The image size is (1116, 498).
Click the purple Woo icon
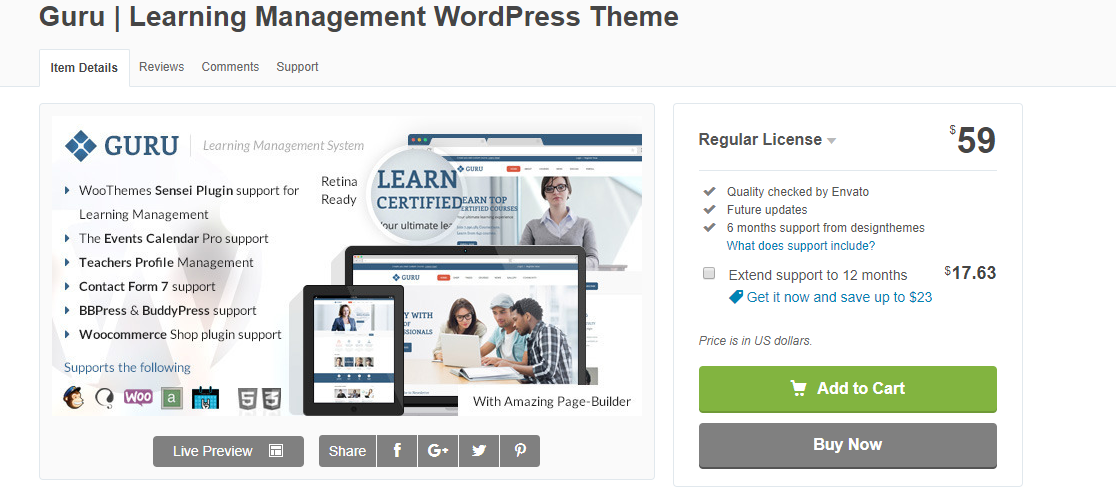click(138, 397)
